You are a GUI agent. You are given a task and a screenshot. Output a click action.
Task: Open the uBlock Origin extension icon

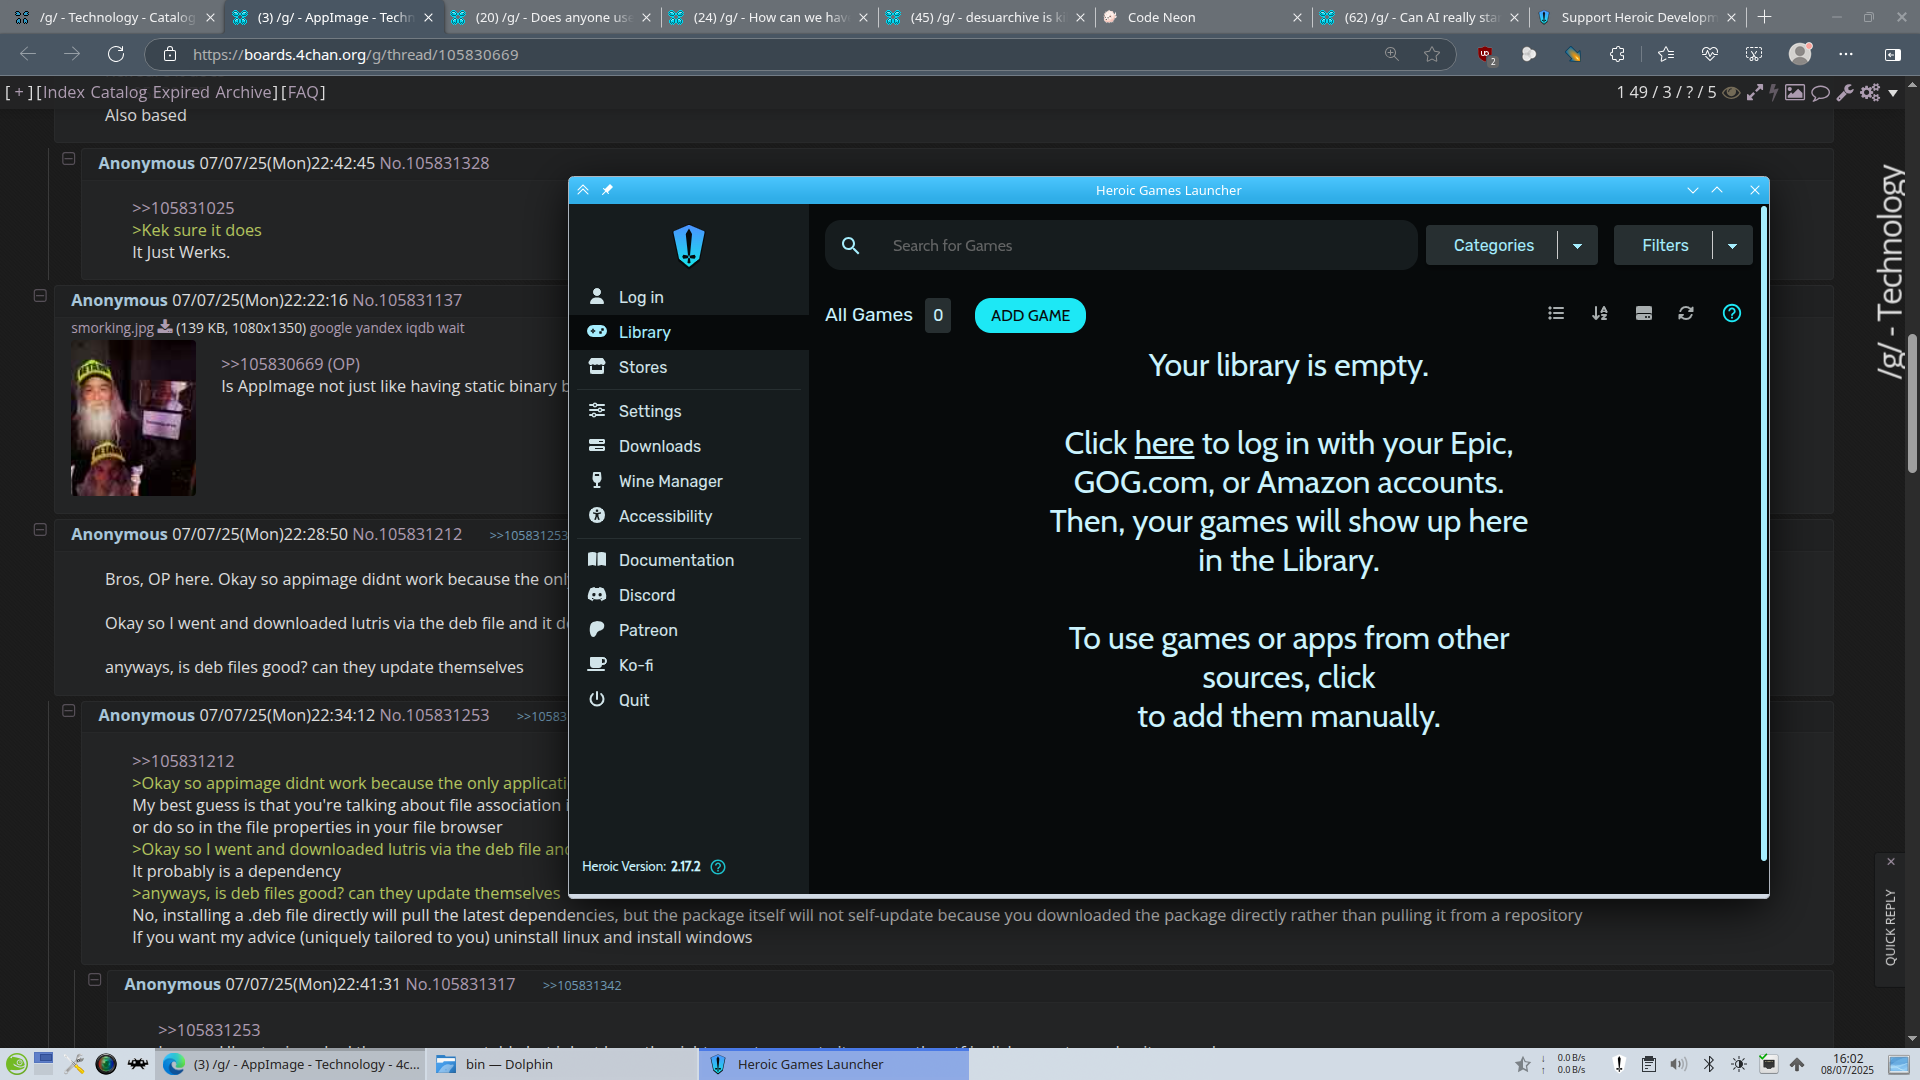pyautogui.click(x=1486, y=55)
